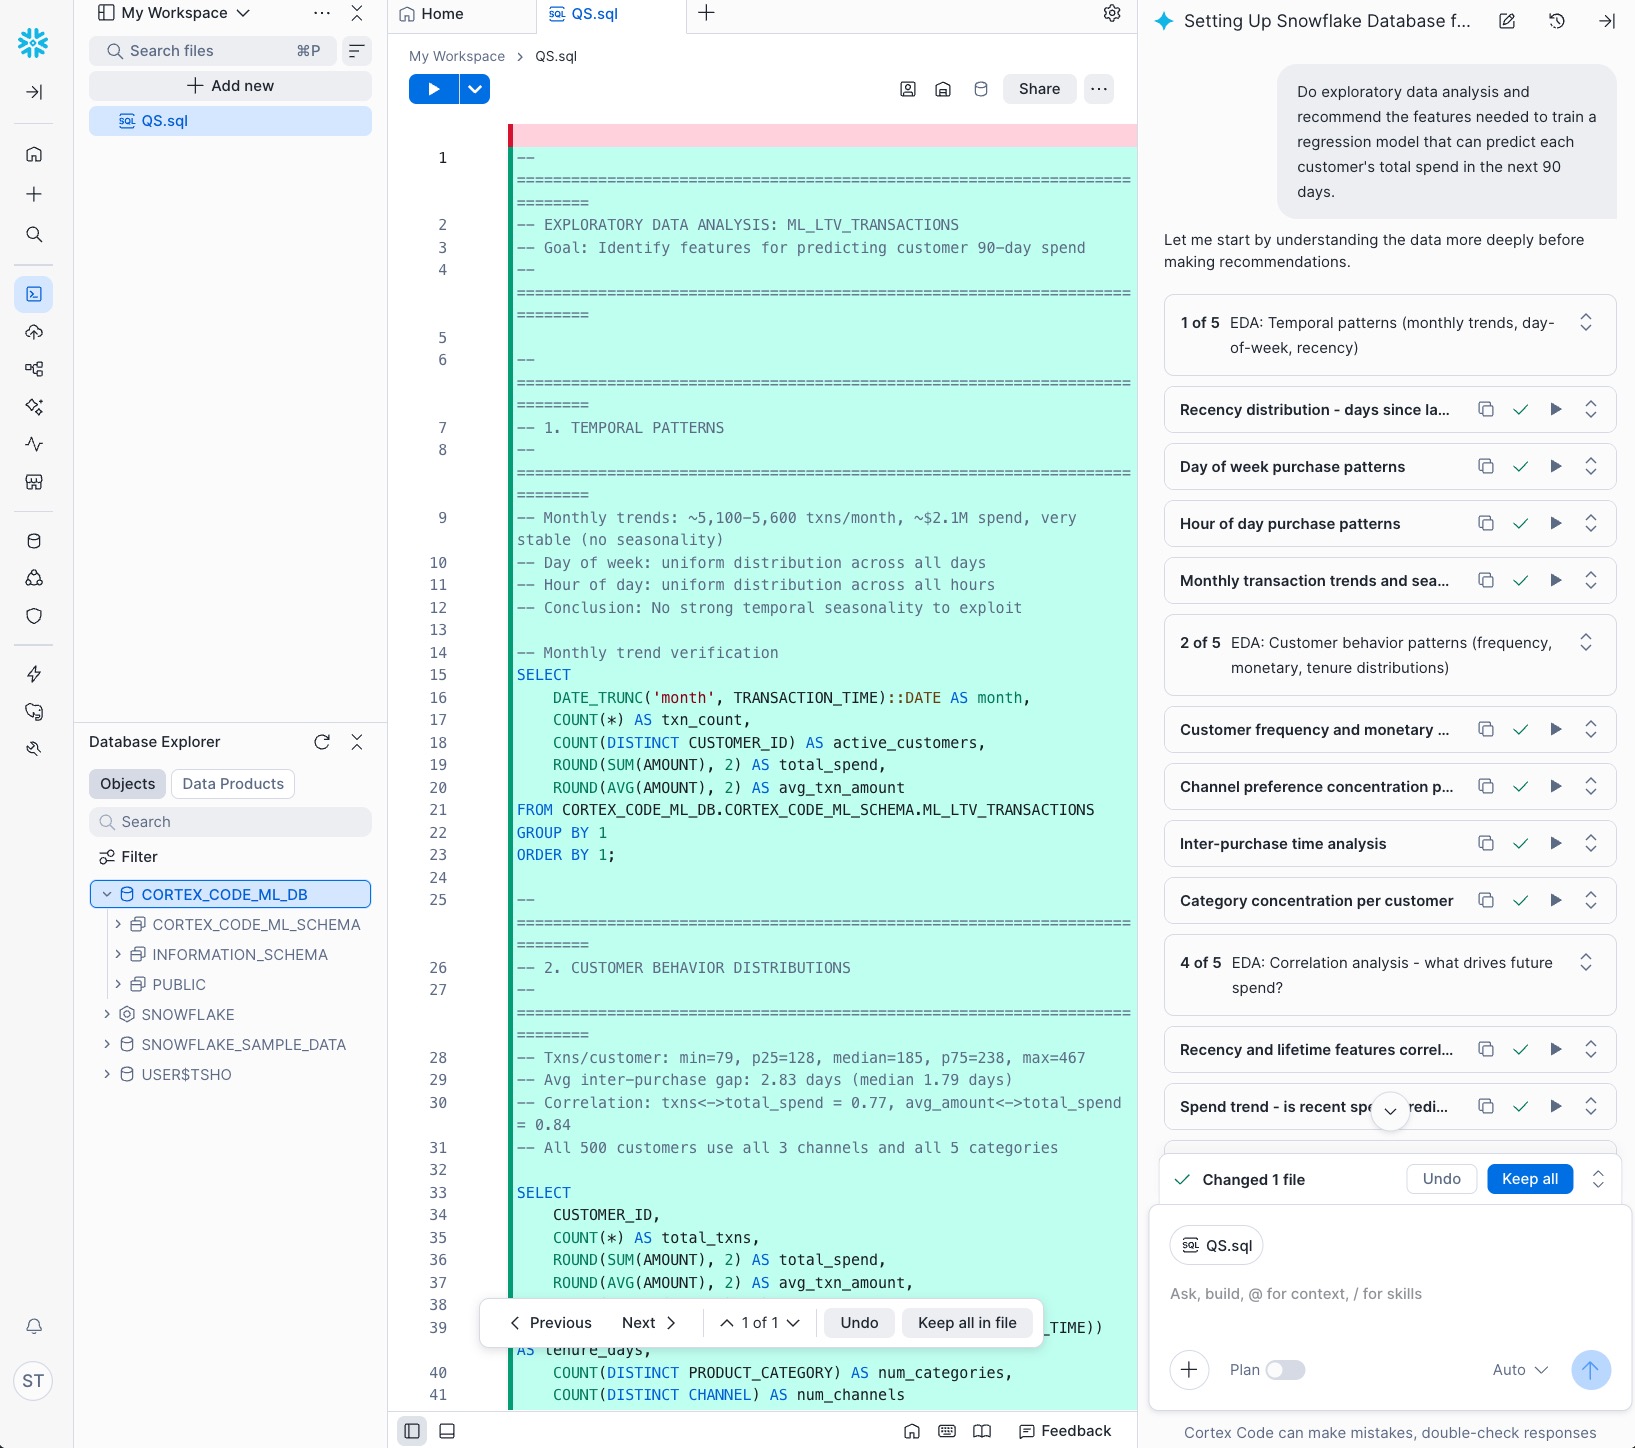
Task: Click the chat prompt input field
Action: click(1390, 1294)
